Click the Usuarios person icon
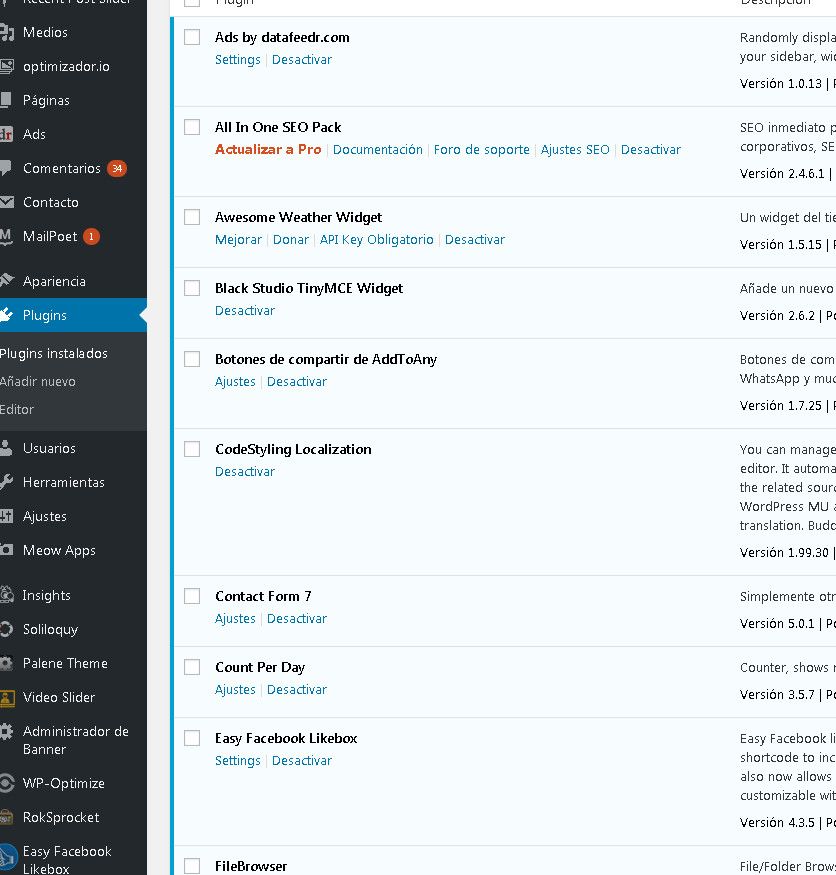836x875 pixels. tap(6, 448)
